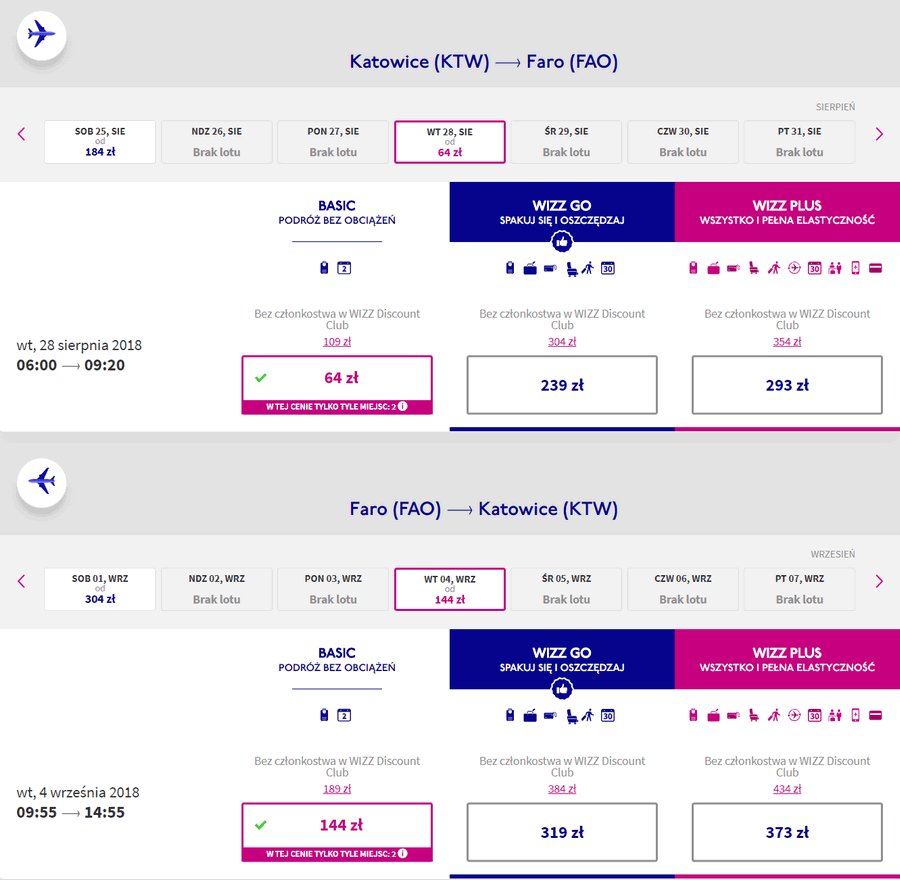Image resolution: width=900 pixels, height=880 pixels.
Task: Click the return BASIC column header
Action: tap(337, 660)
